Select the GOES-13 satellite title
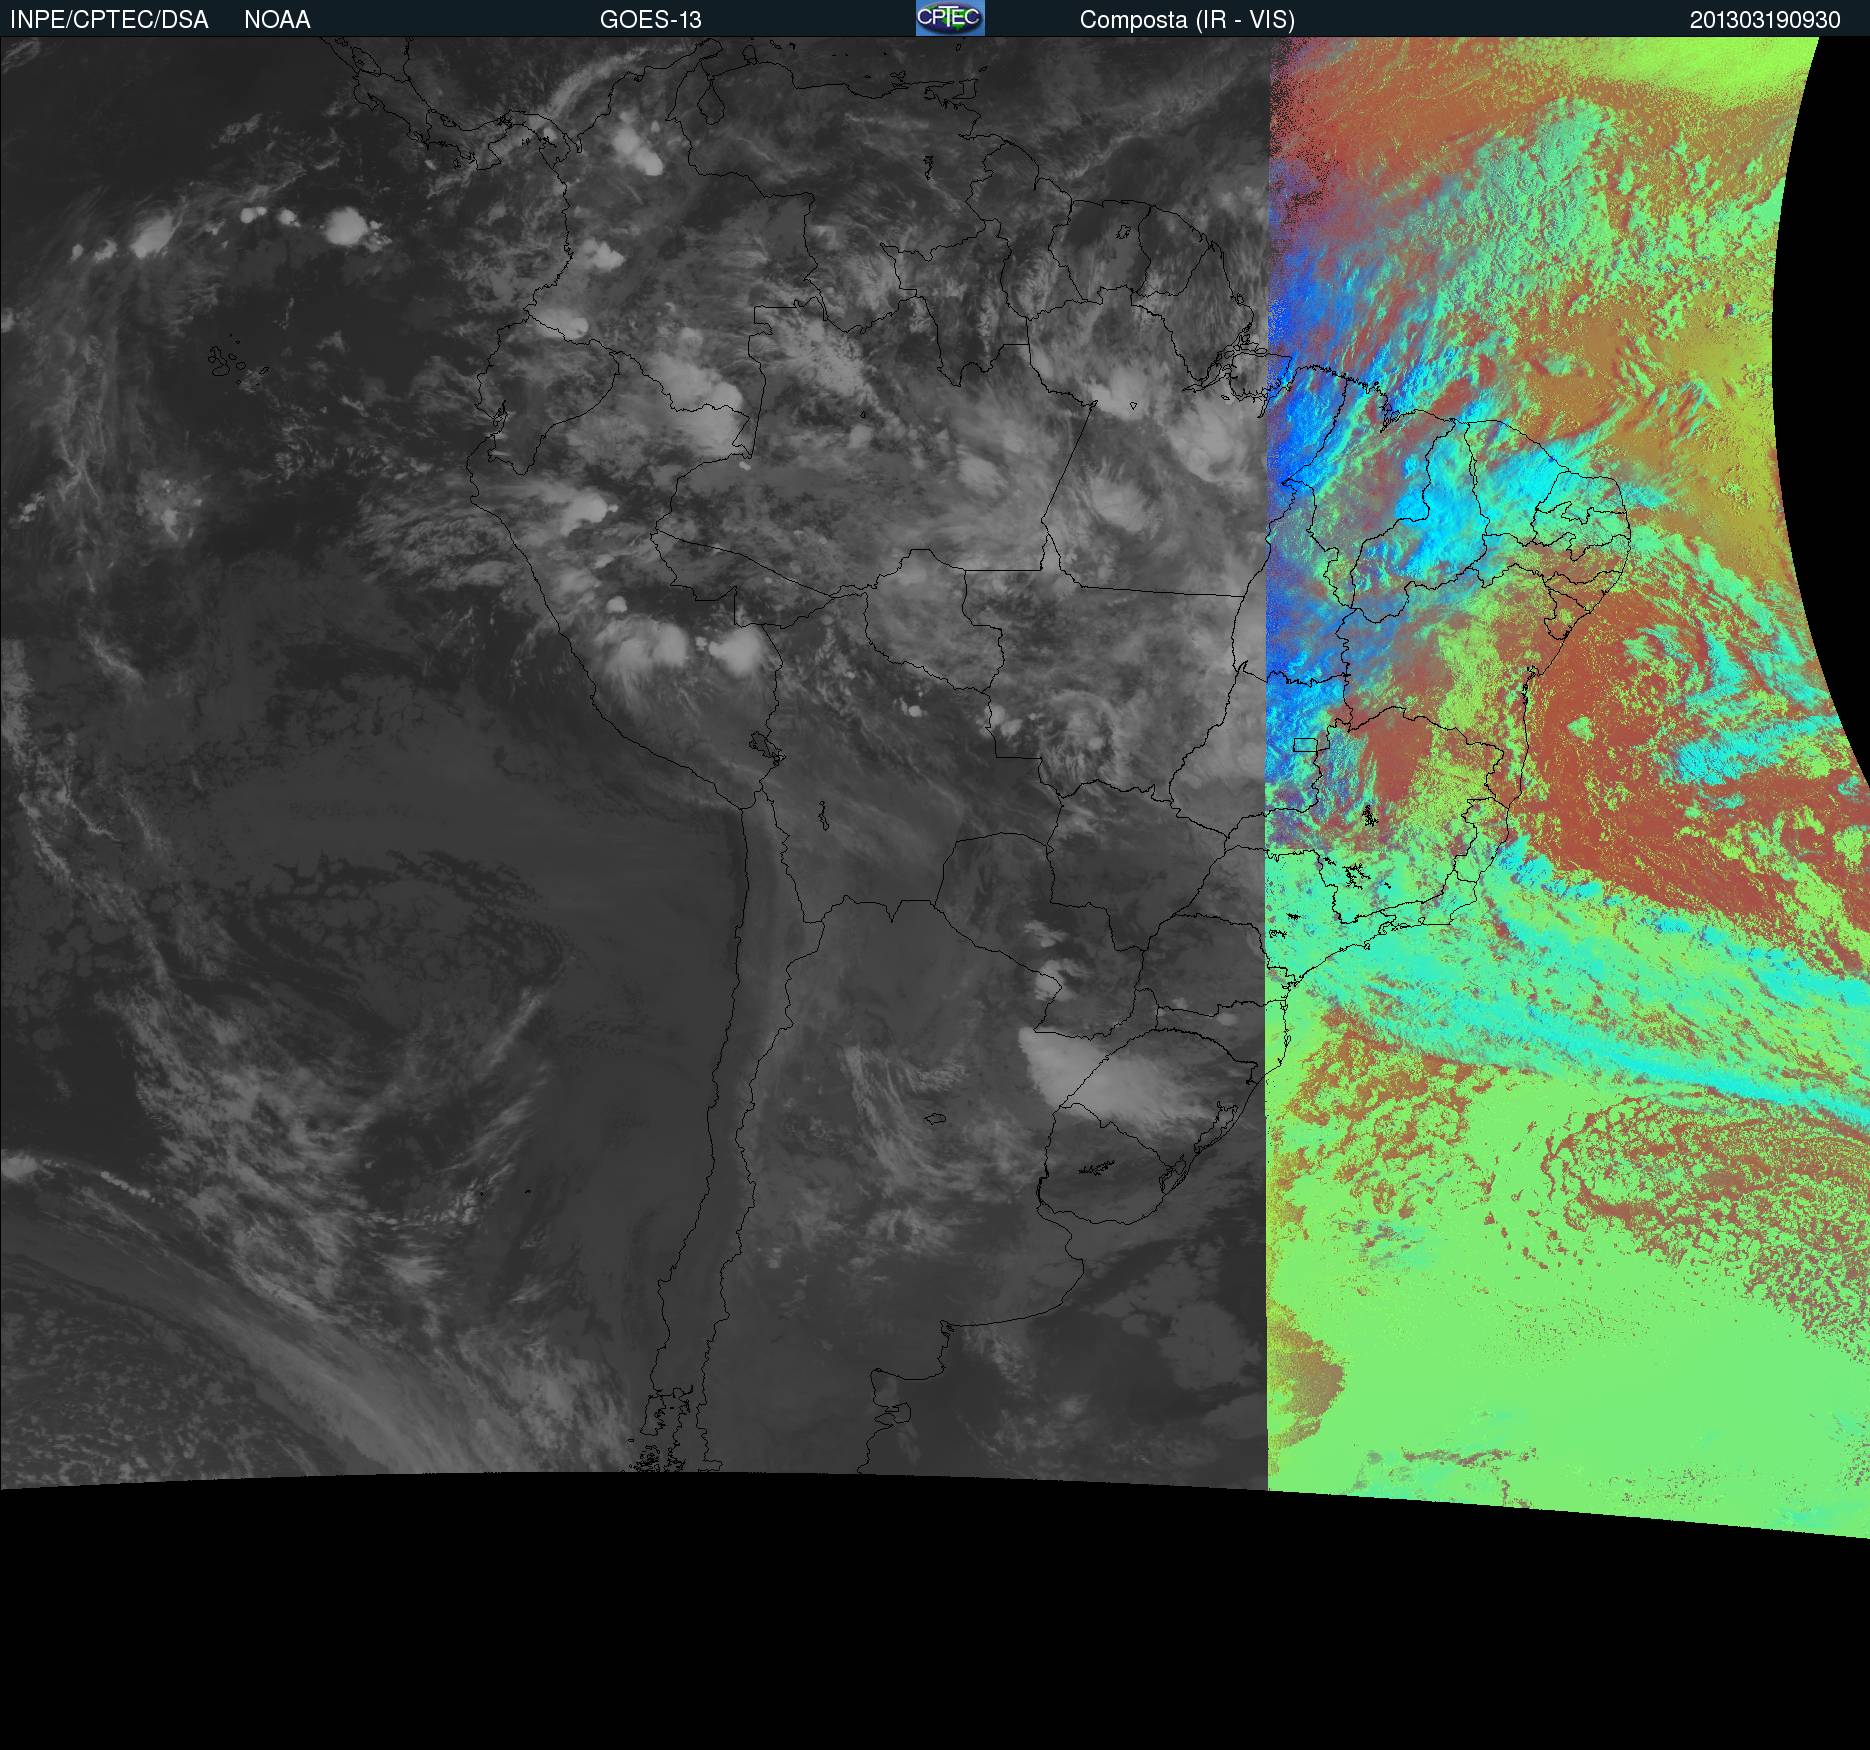The height and width of the screenshot is (1750, 1870). (650, 20)
